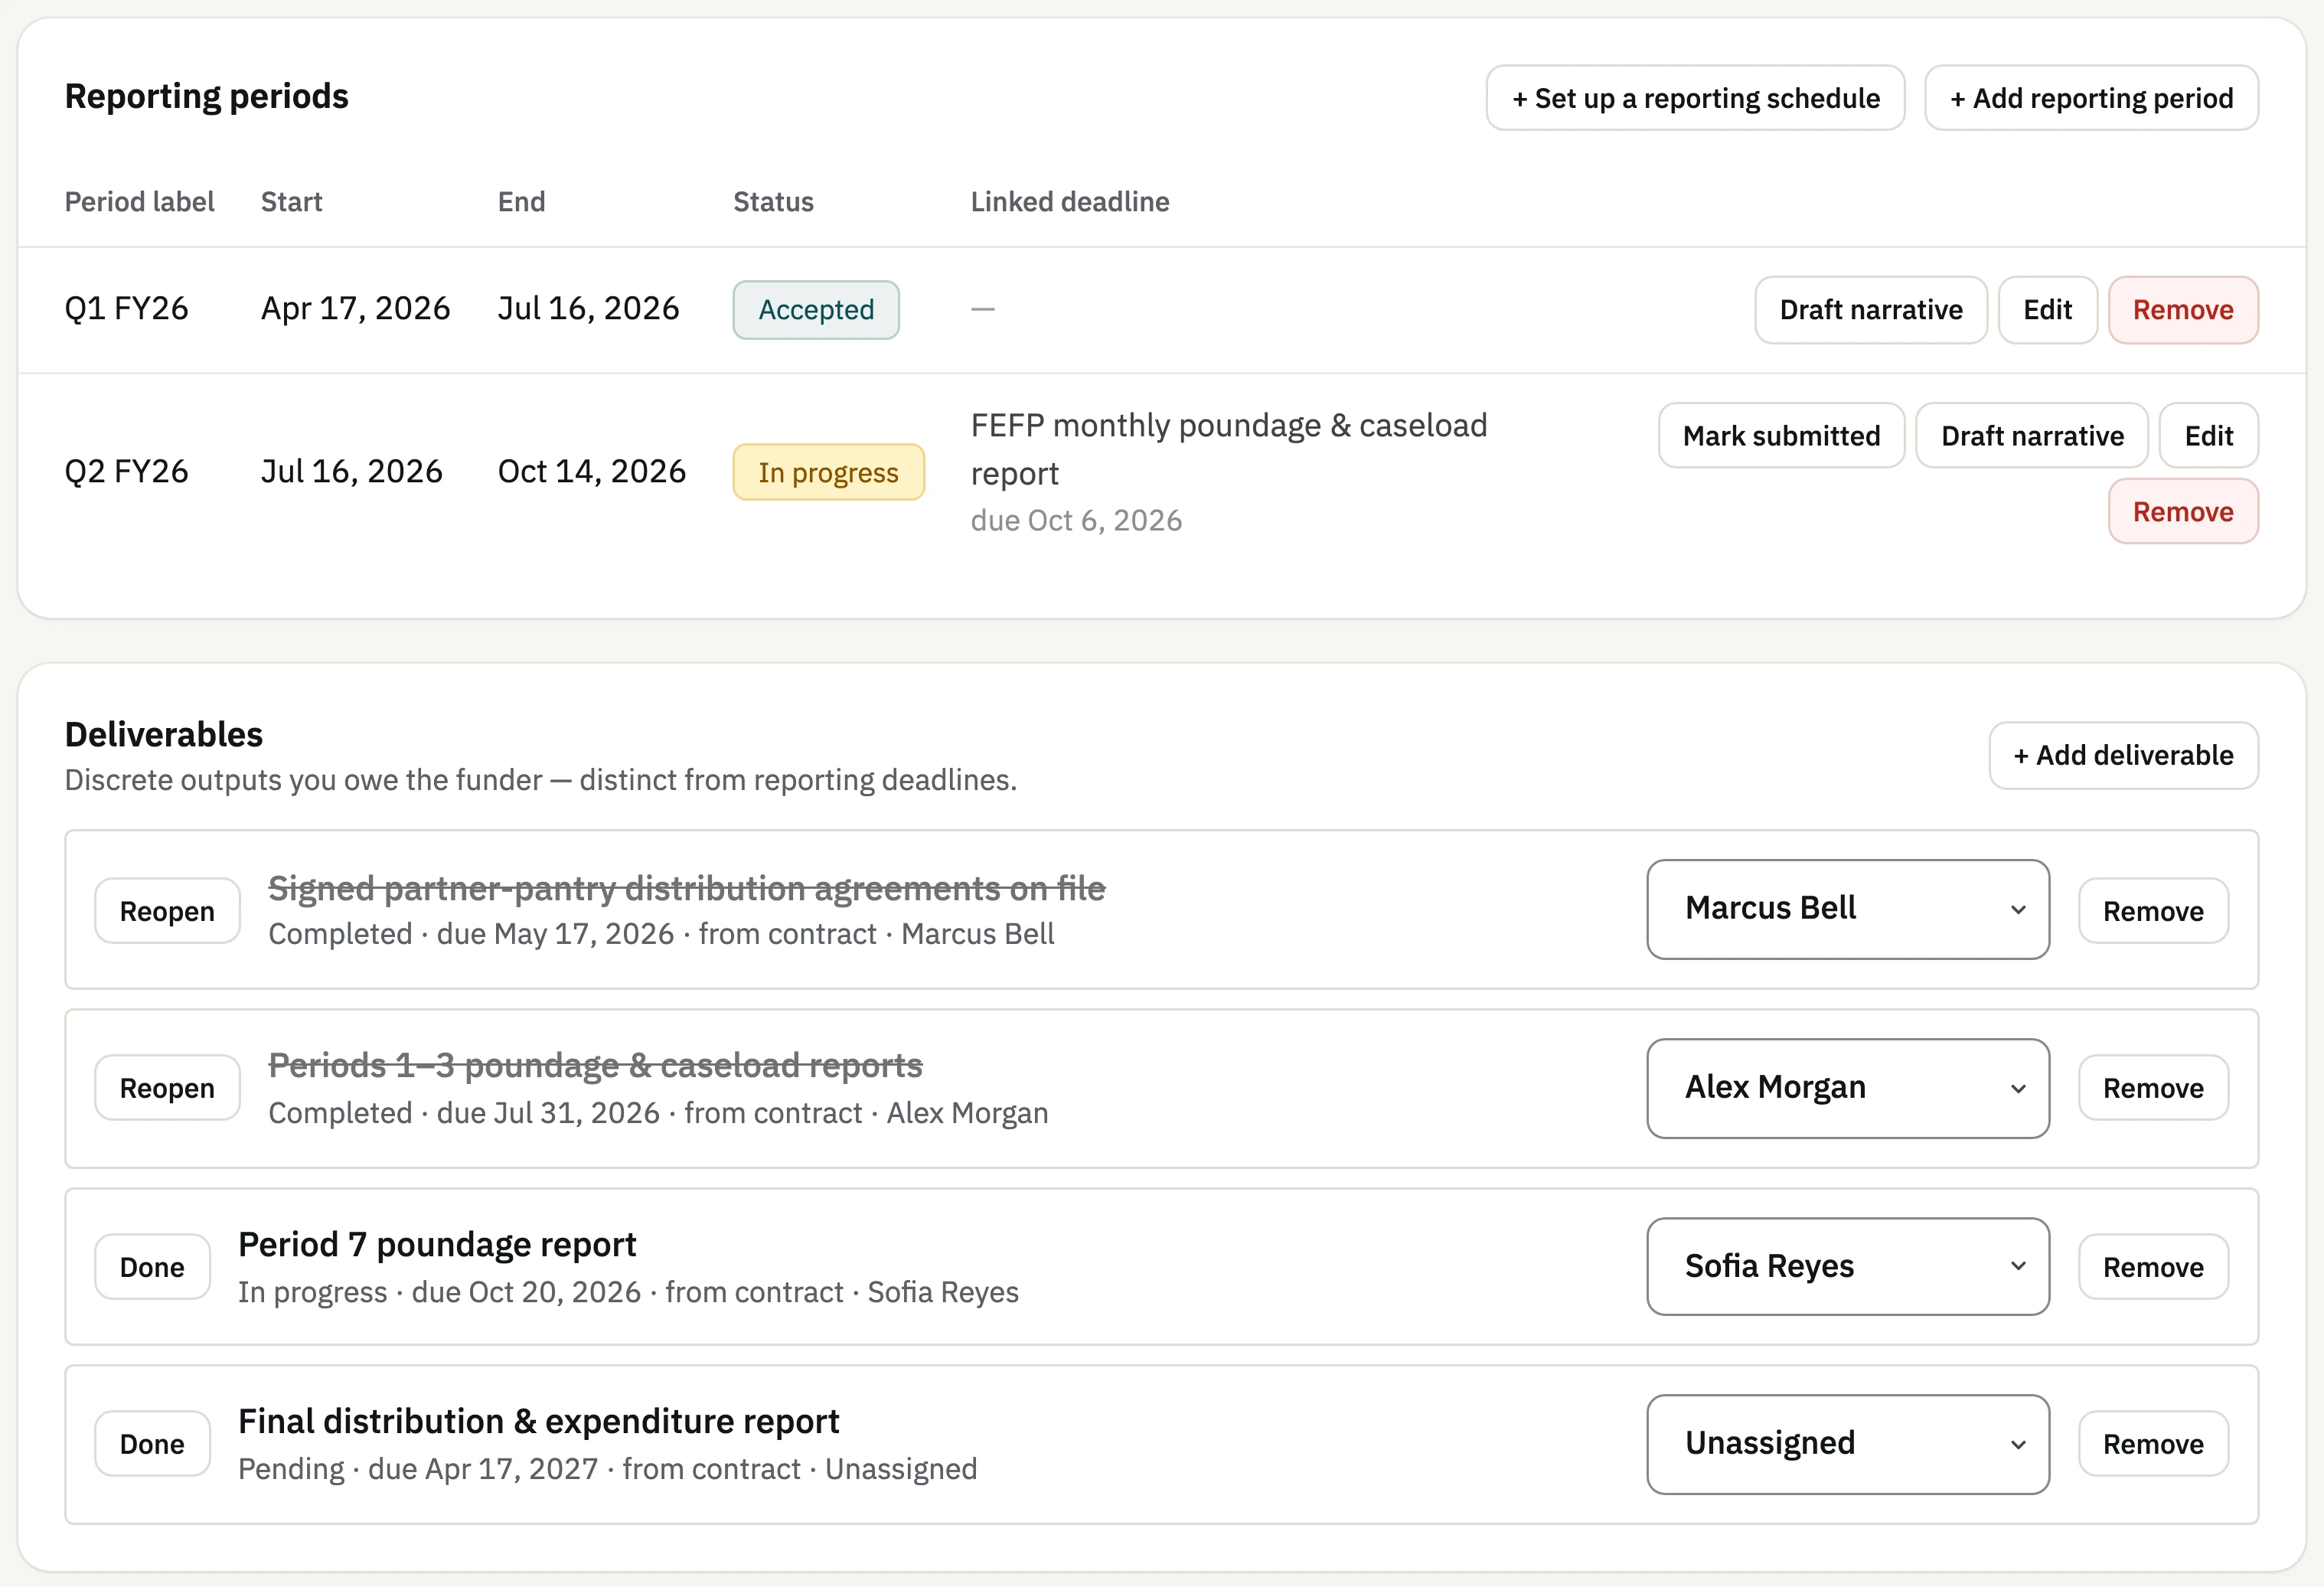Open Draft narrative for Q2 FY26

pyautogui.click(x=2032, y=436)
